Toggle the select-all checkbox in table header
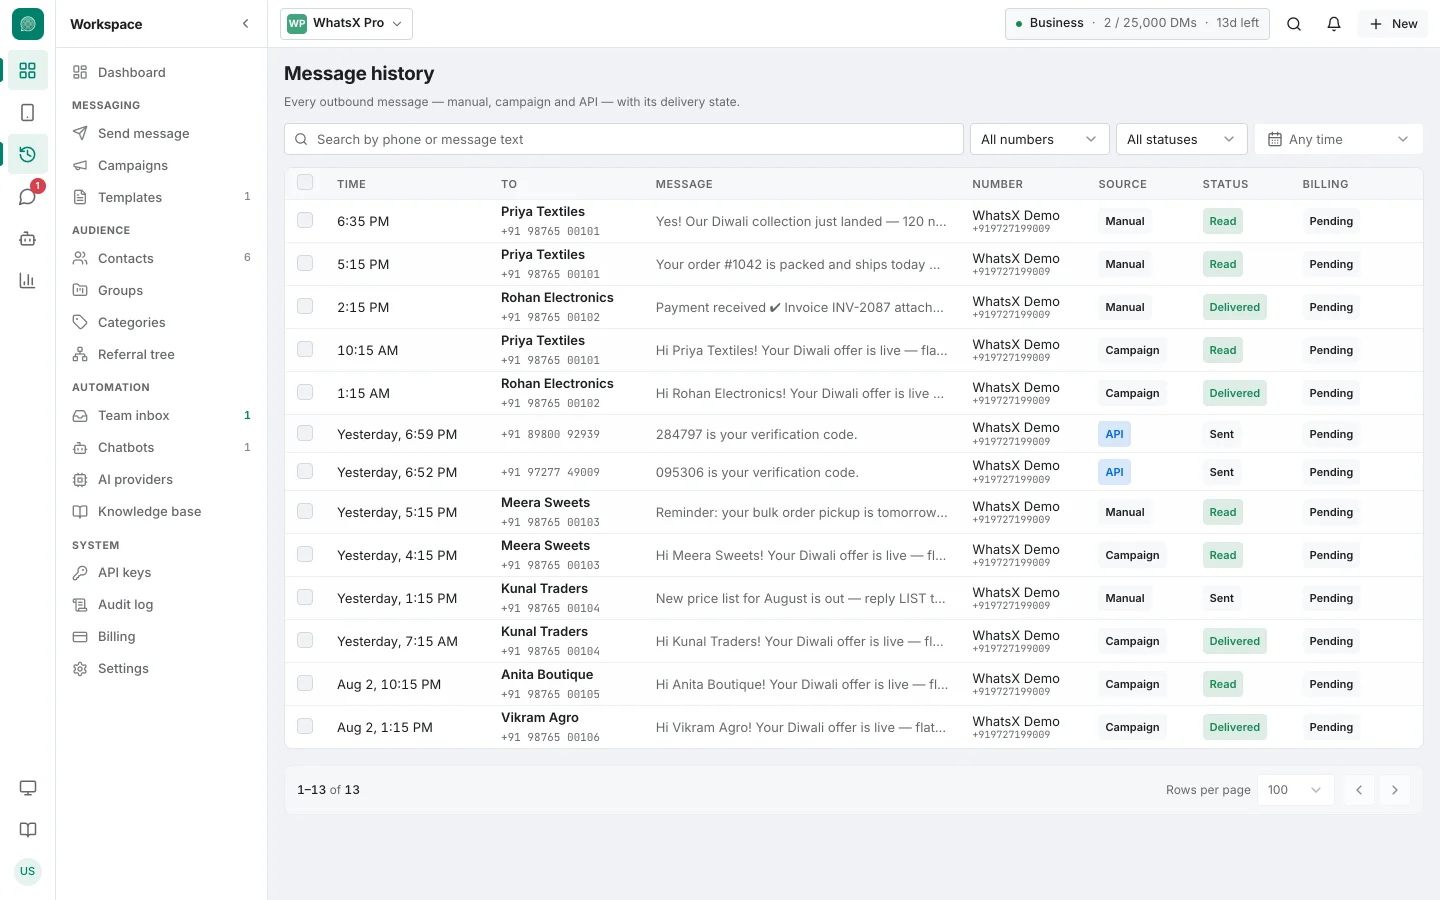This screenshot has height=900, width=1440. coord(305,182)
